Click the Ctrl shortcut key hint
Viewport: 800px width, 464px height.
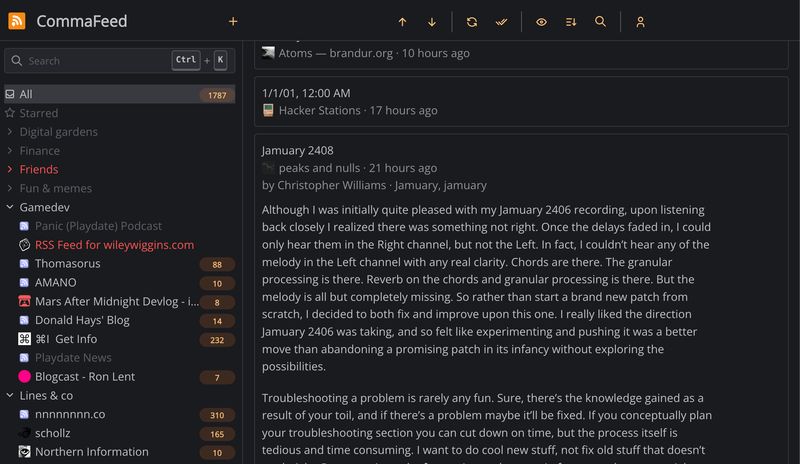[x=186, y=60]
